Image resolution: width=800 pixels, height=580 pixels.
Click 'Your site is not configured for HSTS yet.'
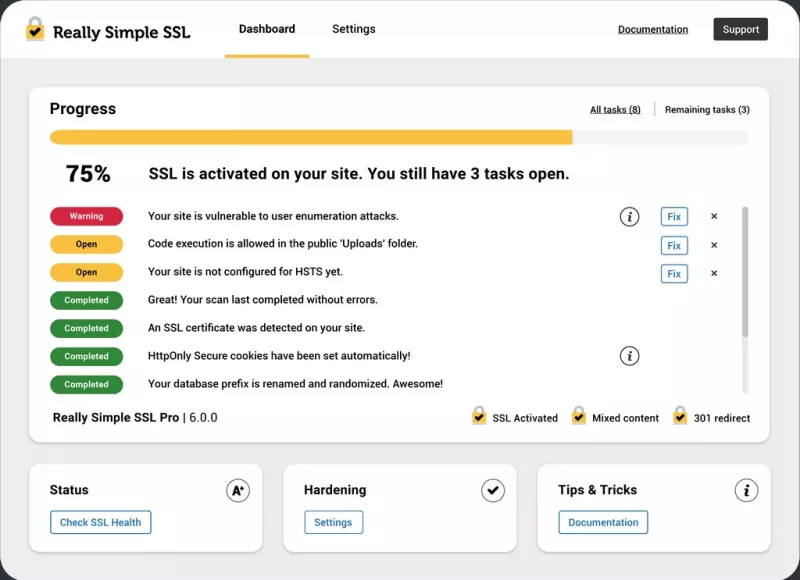(245, 272)
